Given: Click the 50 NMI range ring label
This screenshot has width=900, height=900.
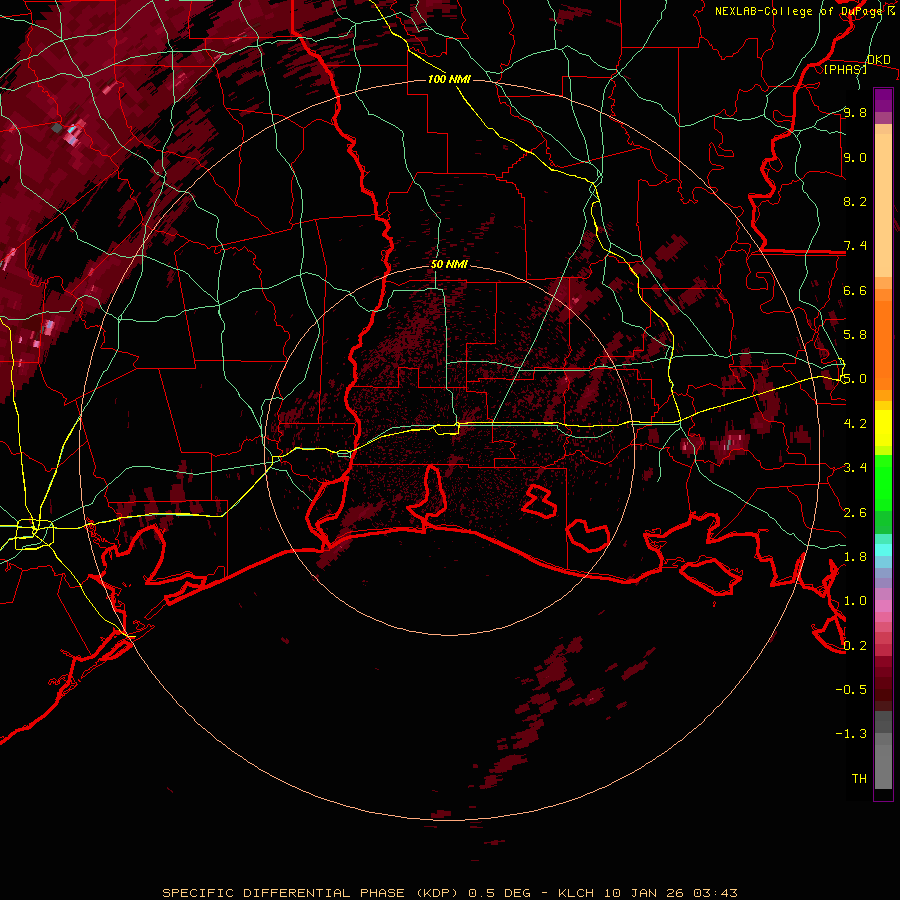Looking at the screenshot, I should [449, 265].
